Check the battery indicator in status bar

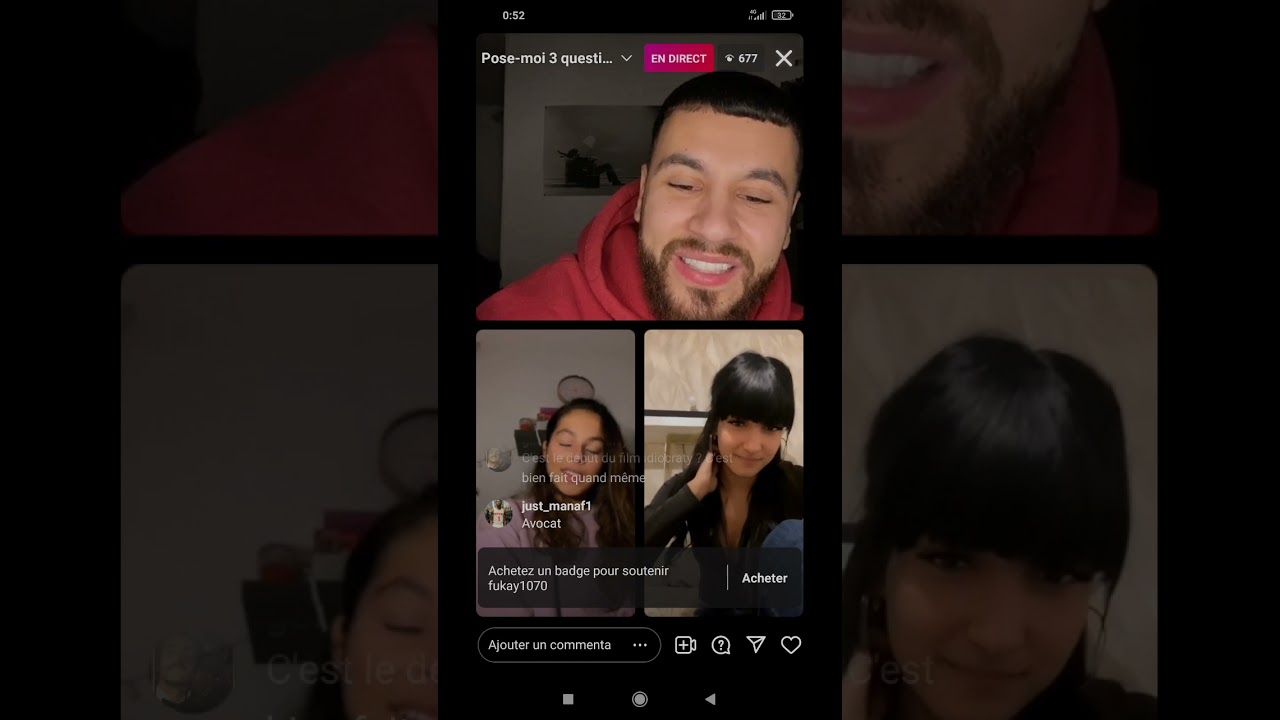pos(783,15)
